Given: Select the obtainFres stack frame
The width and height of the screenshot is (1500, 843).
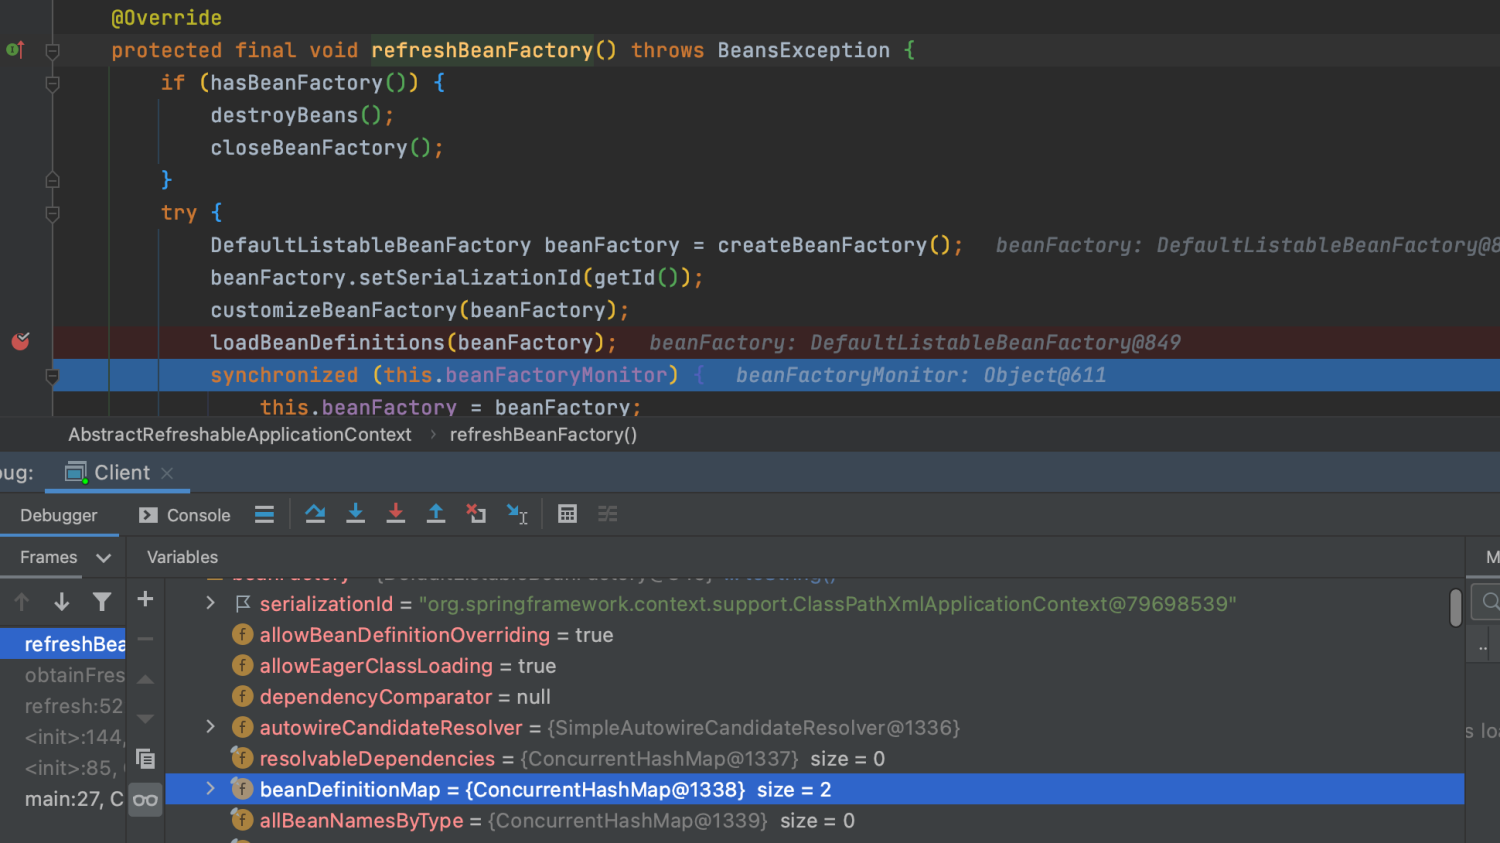Looking at the screenshot, I should click(x=63, y=675).
